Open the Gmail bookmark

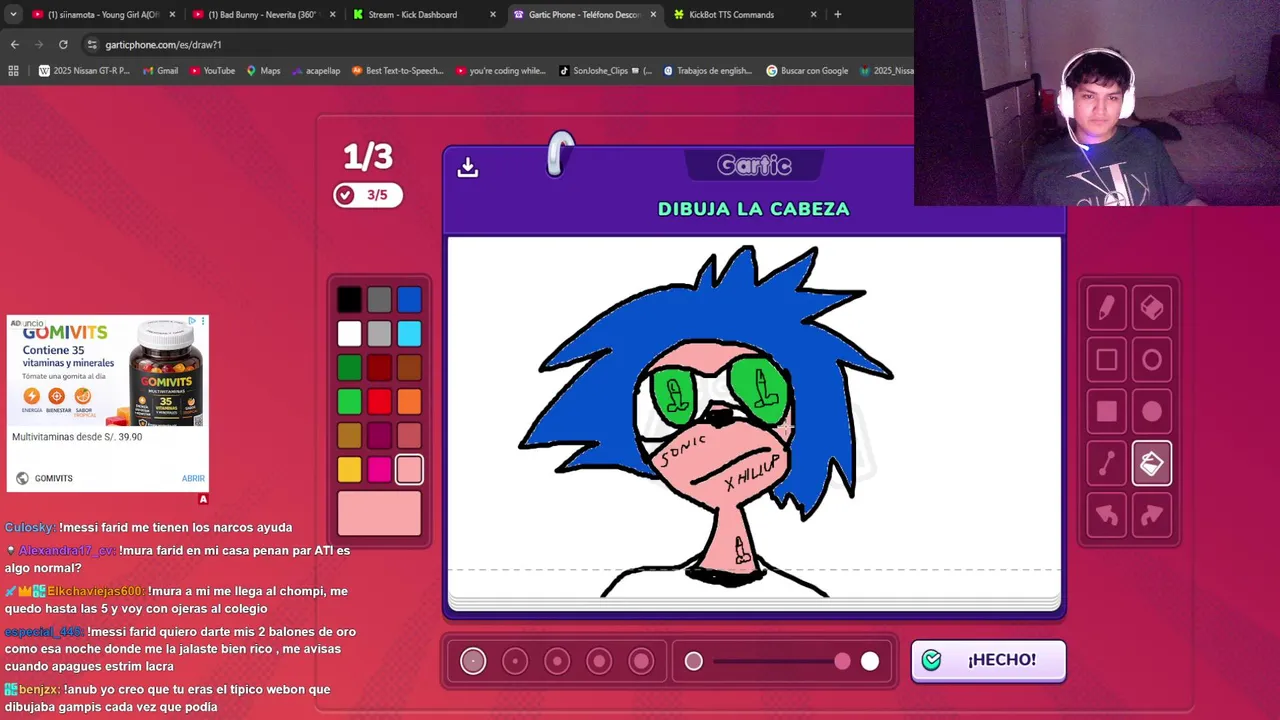point(160,71)
